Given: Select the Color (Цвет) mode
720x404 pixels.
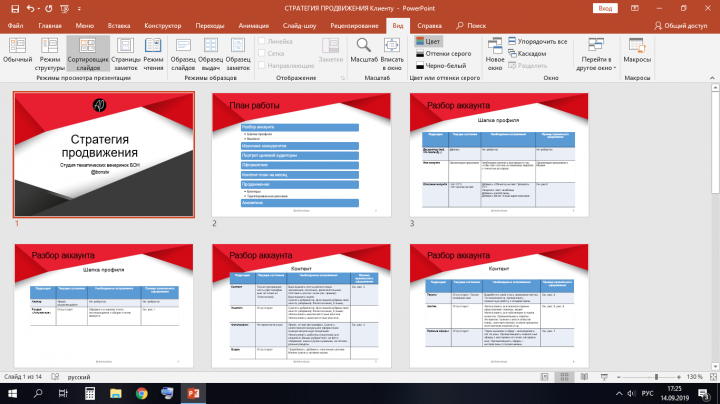Looking at the screenshot, I should point(428,41).
